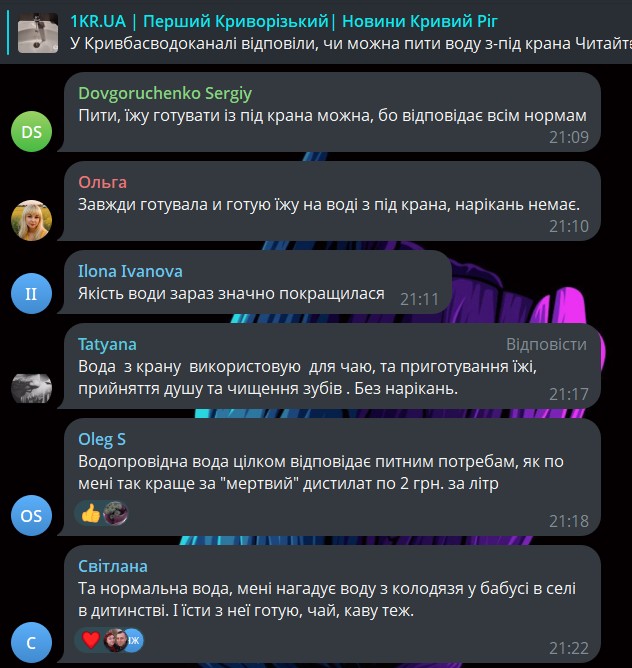Select Ilona Ivanova's message about water quality
Screen dimensions: 632x668
[x=231, y=294]
